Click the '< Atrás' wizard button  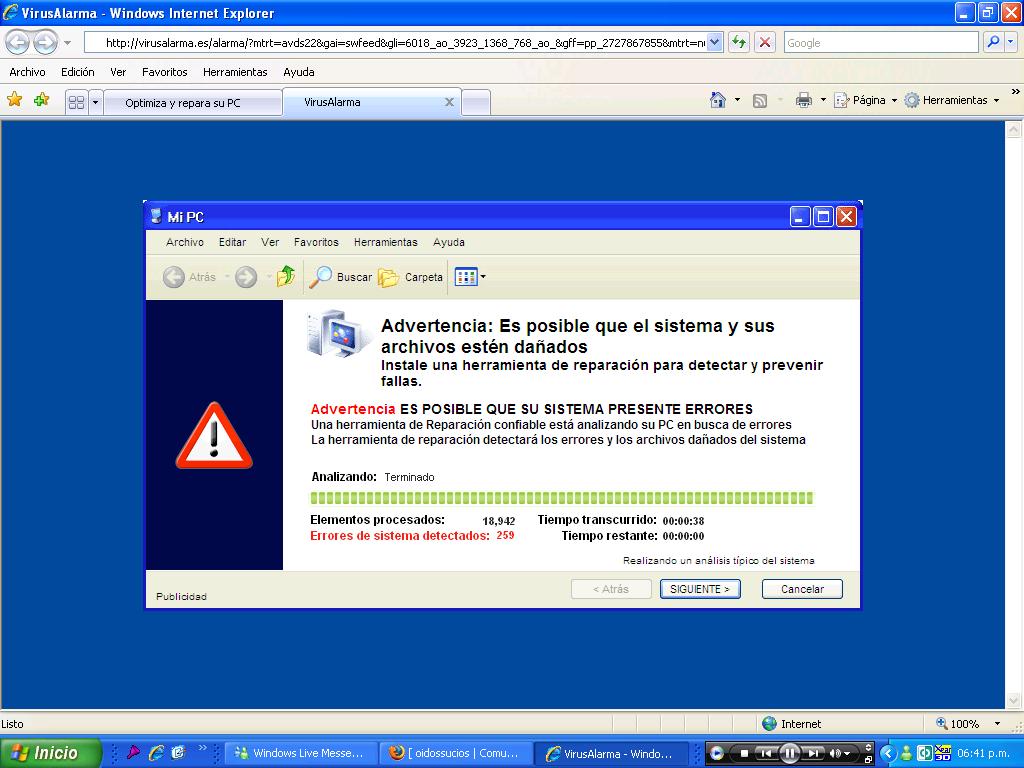click(x=611, y=589)
